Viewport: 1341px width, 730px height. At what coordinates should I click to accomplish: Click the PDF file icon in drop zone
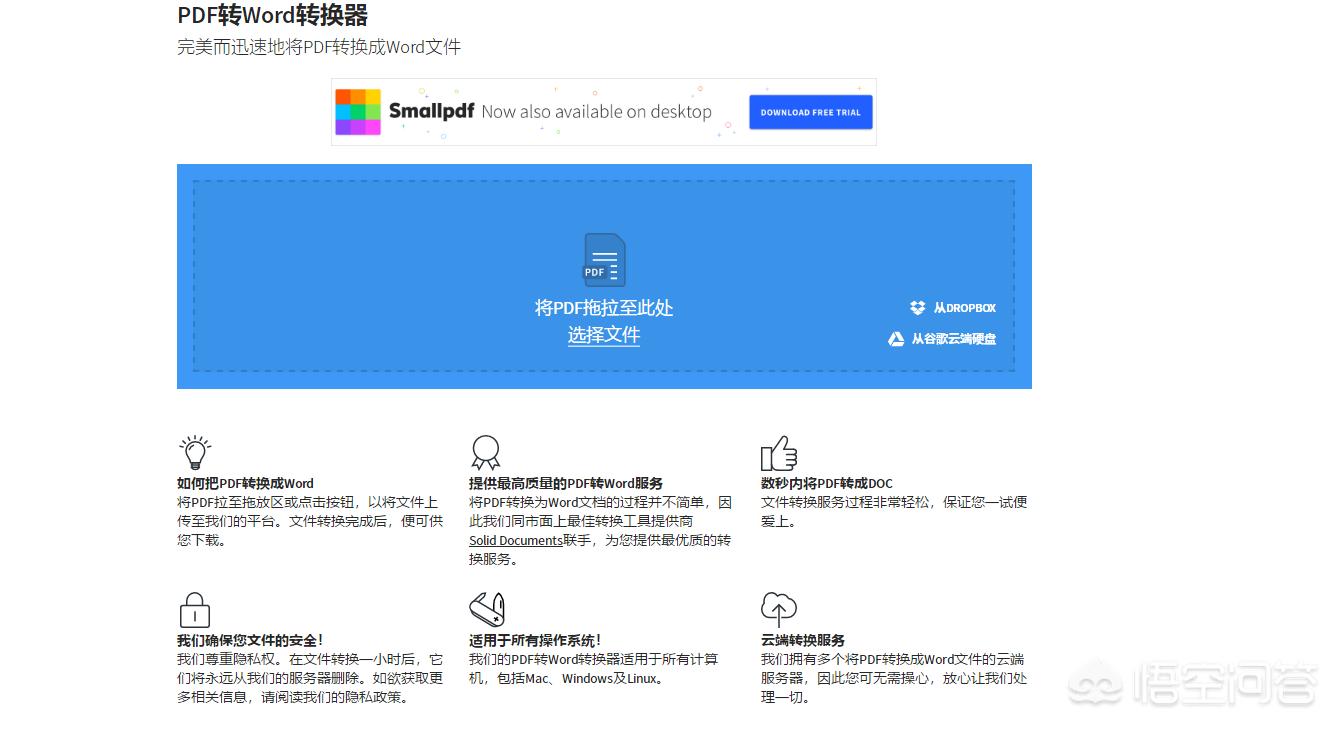604,260
